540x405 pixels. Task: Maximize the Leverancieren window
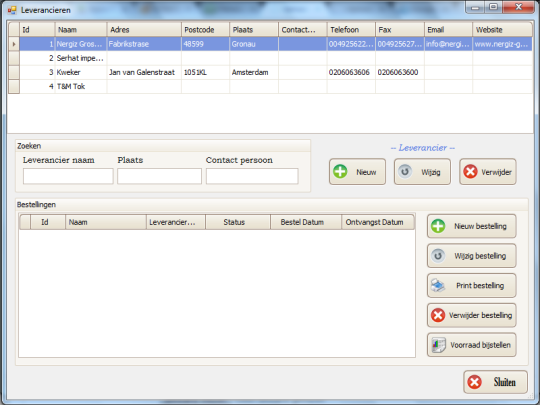[x=494, y=7]
